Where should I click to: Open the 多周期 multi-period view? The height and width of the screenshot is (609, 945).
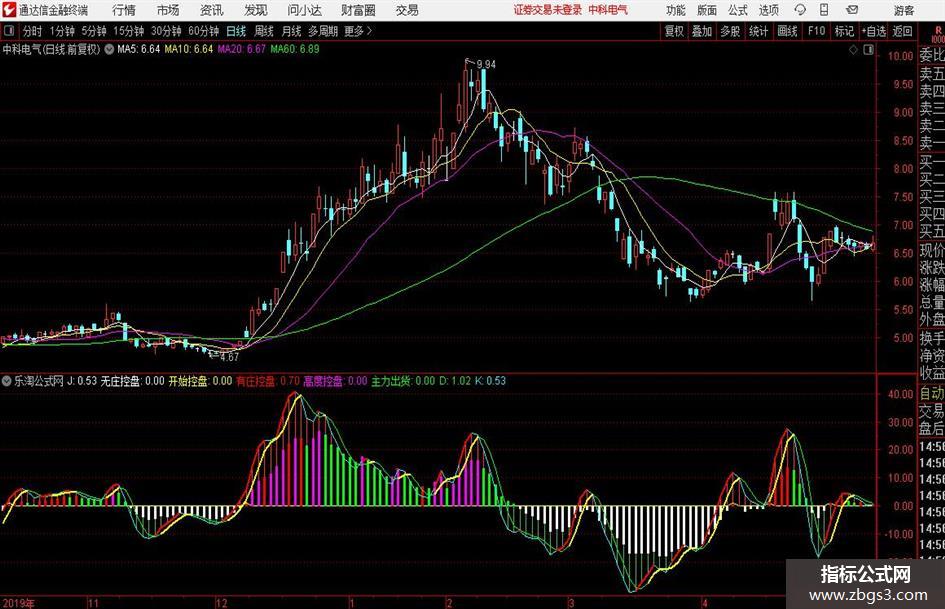coord(323,31)
